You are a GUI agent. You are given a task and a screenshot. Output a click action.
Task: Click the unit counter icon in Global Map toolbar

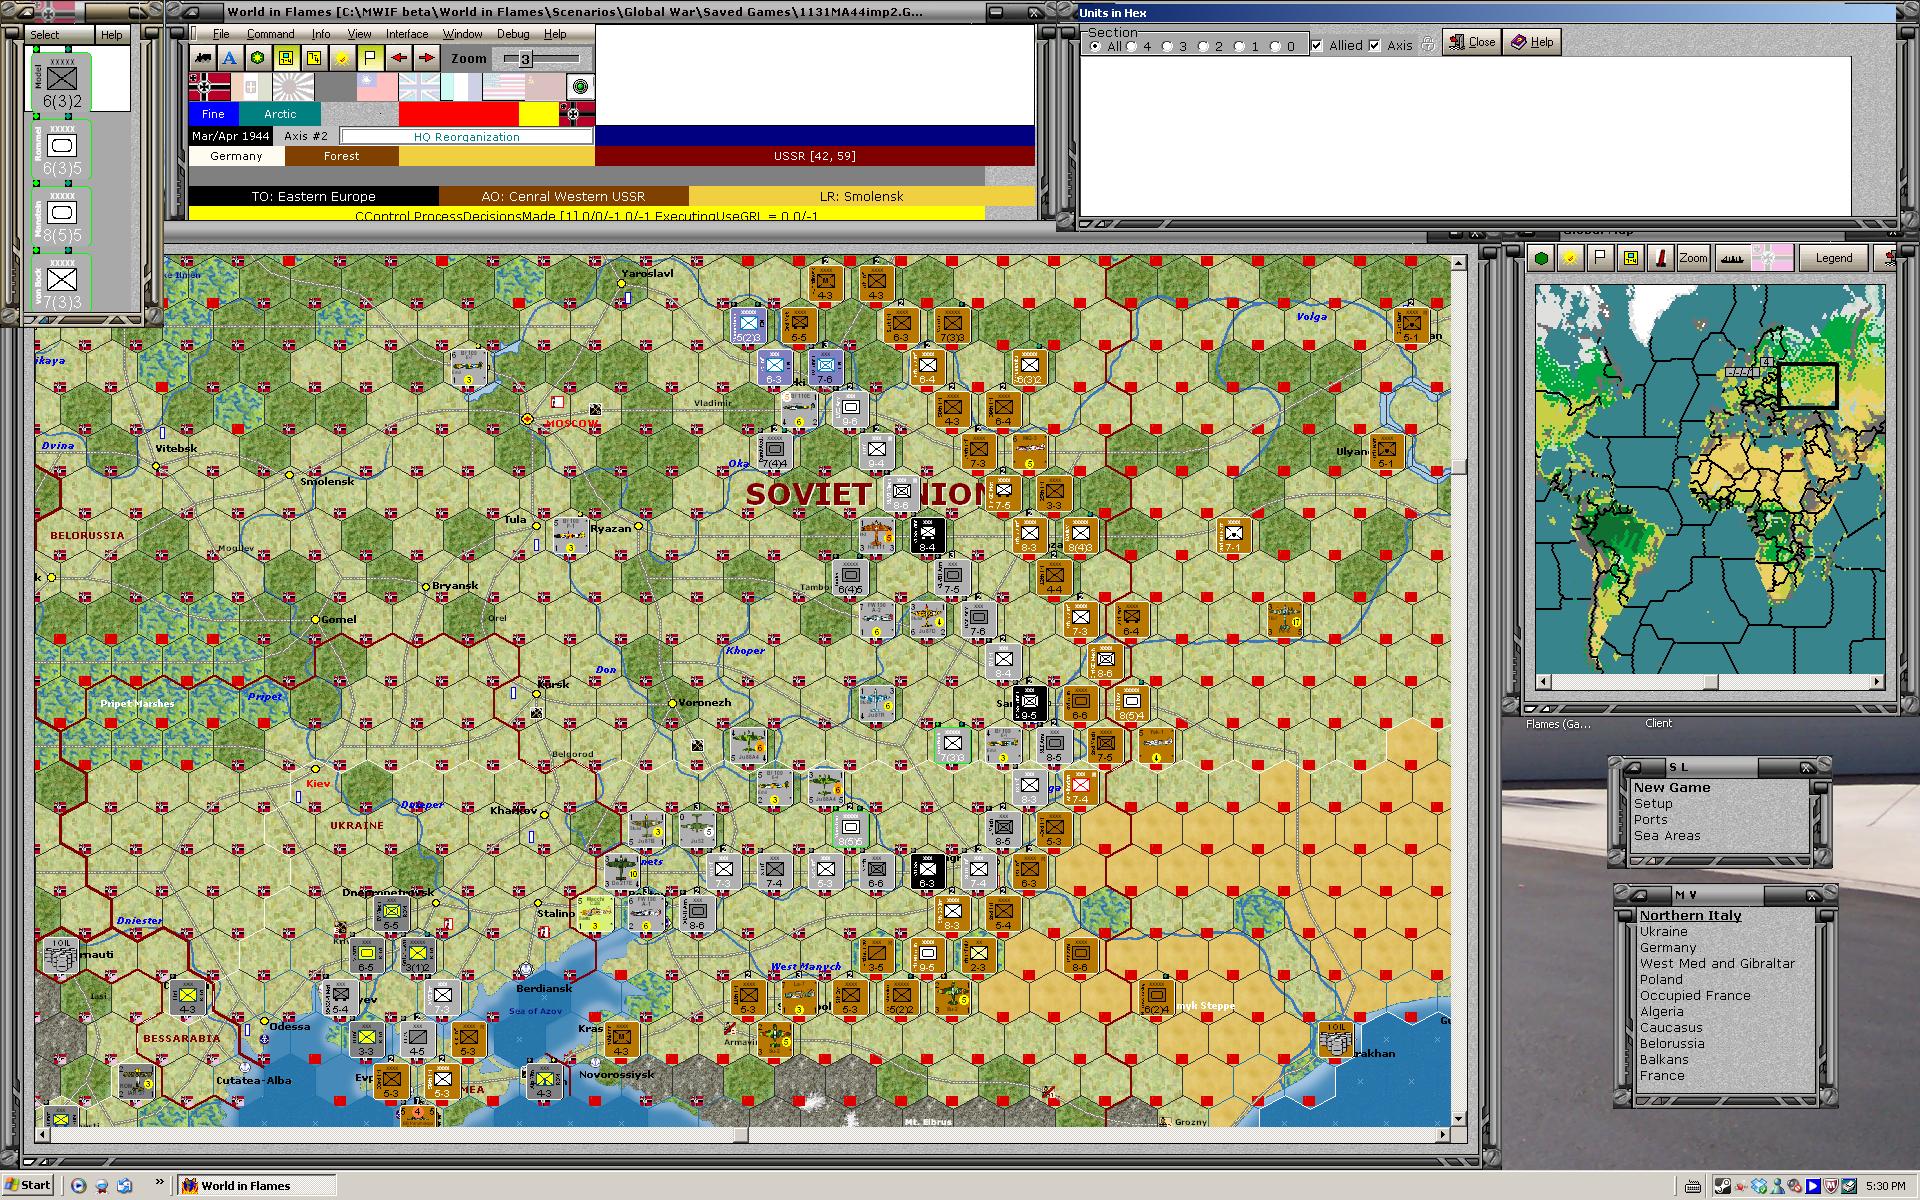click(x=1631, y=258)
